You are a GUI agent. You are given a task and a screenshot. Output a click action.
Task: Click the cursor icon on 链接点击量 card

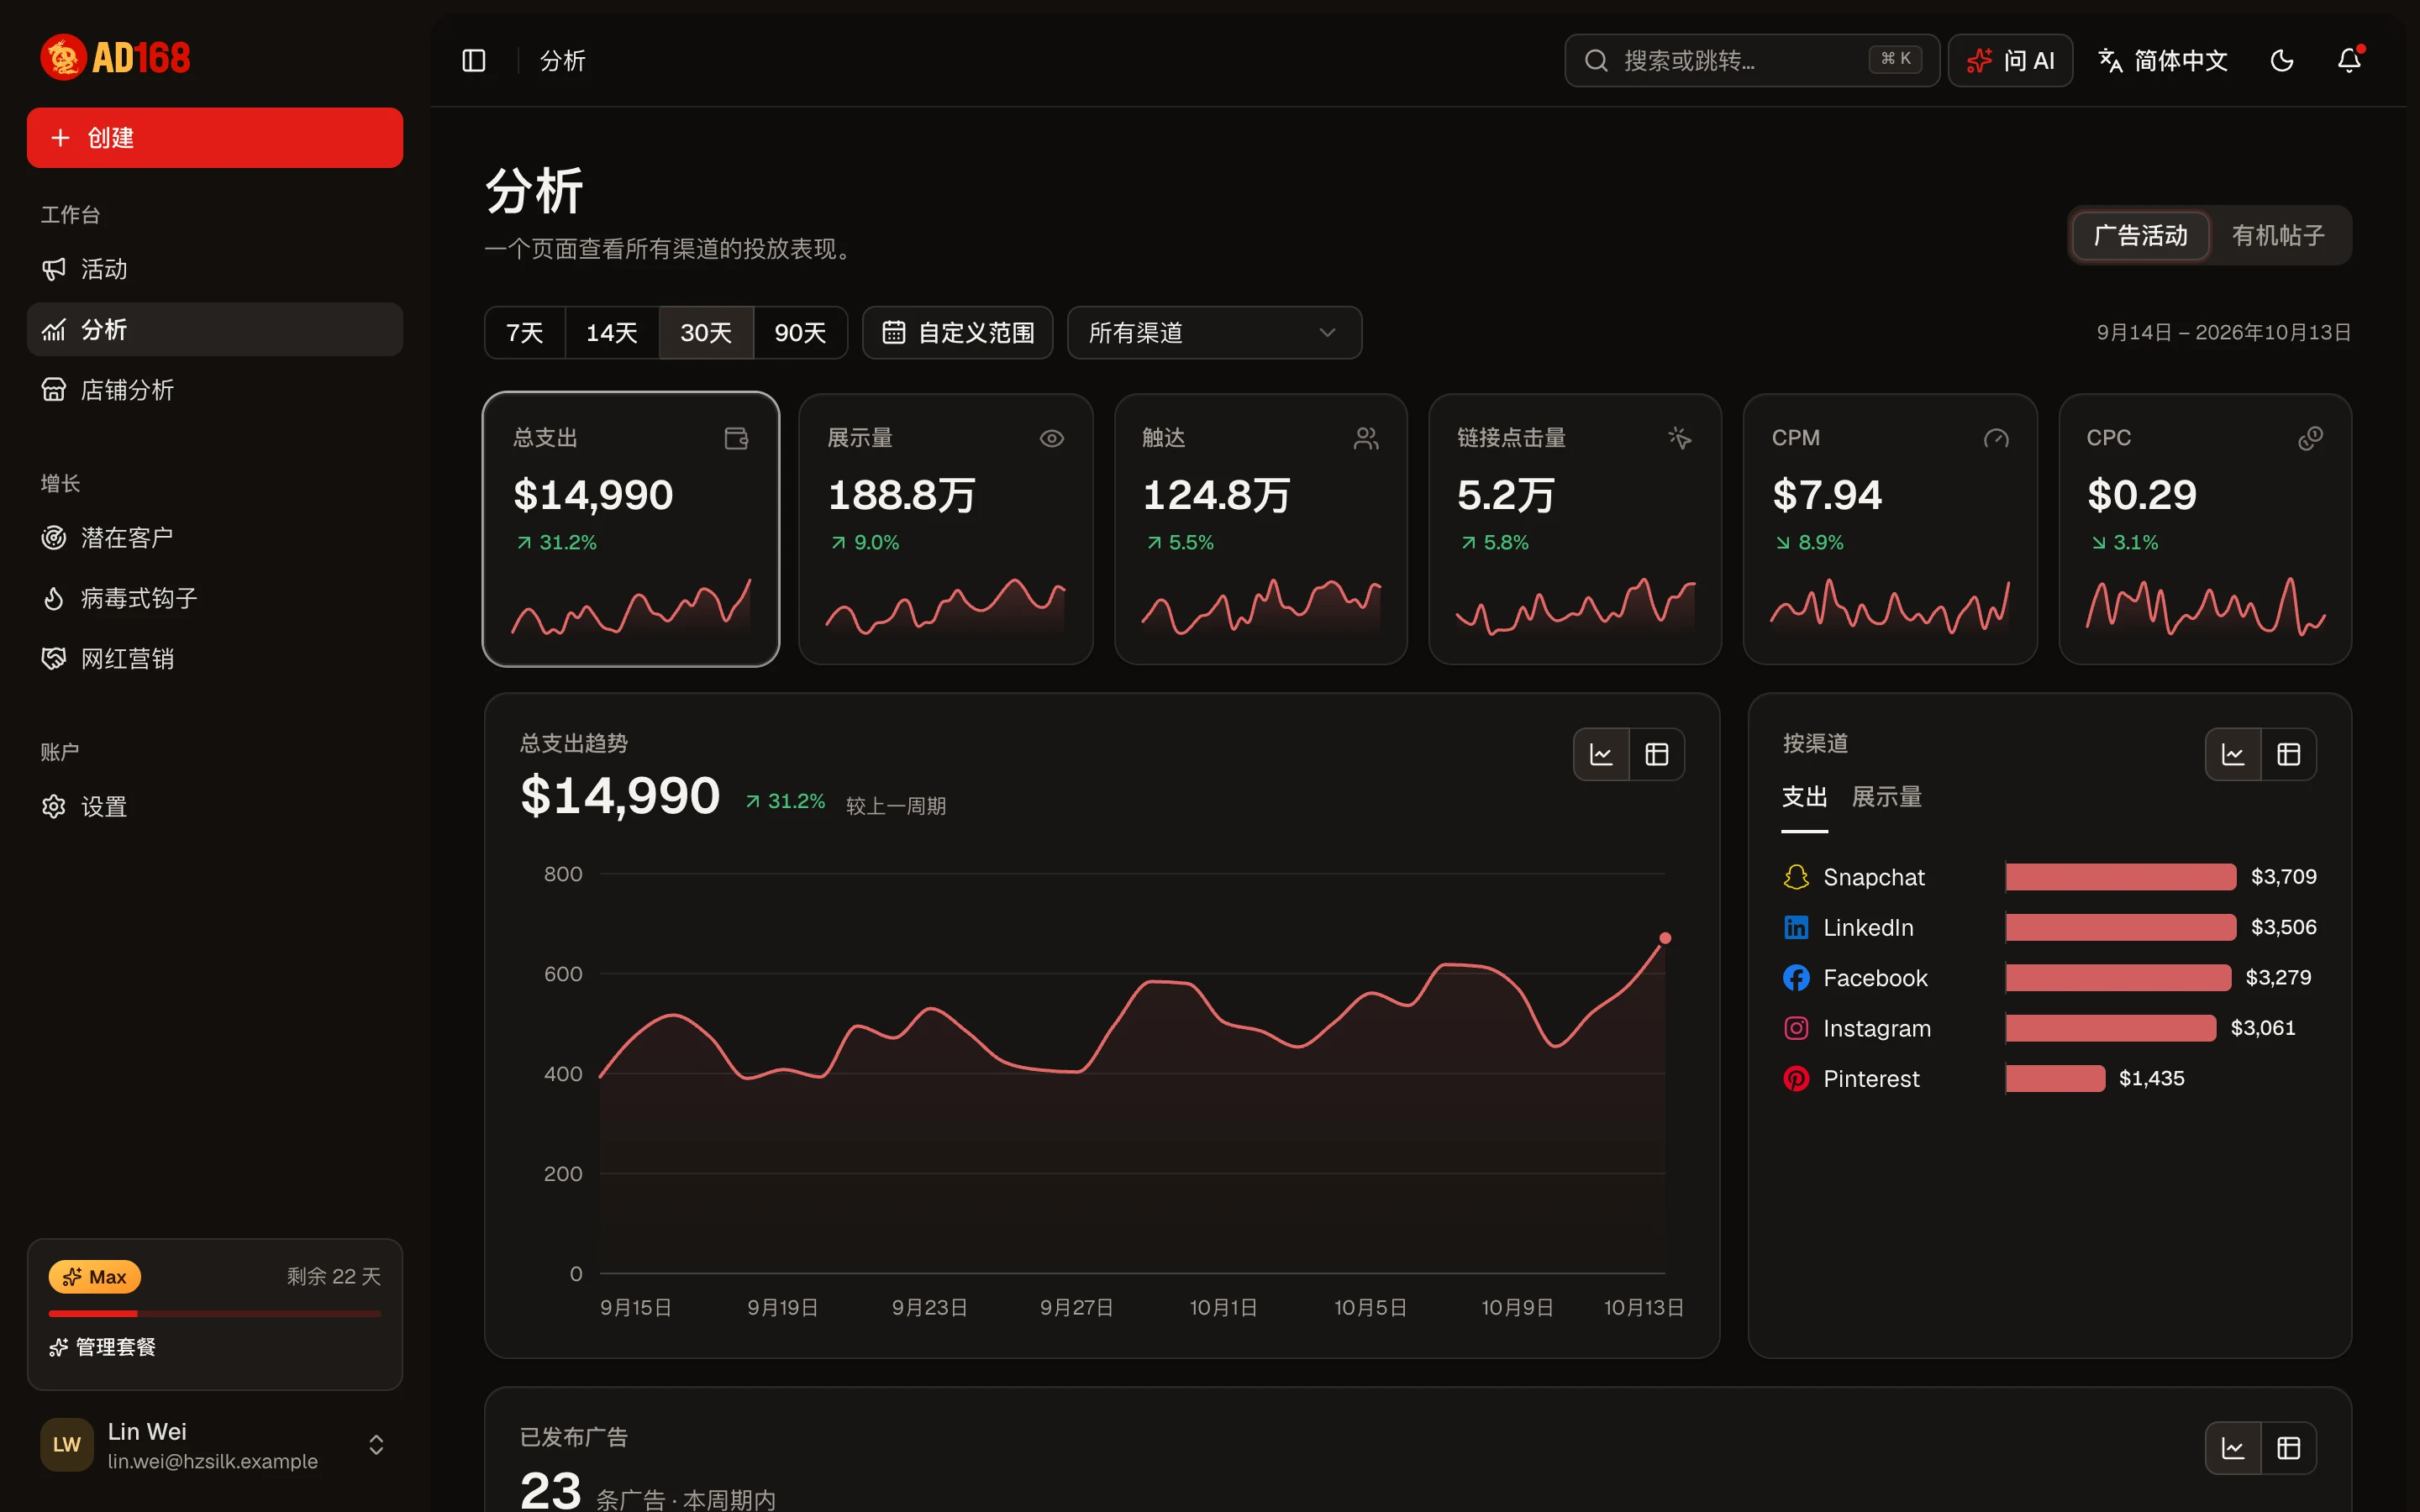[1680, 438]
